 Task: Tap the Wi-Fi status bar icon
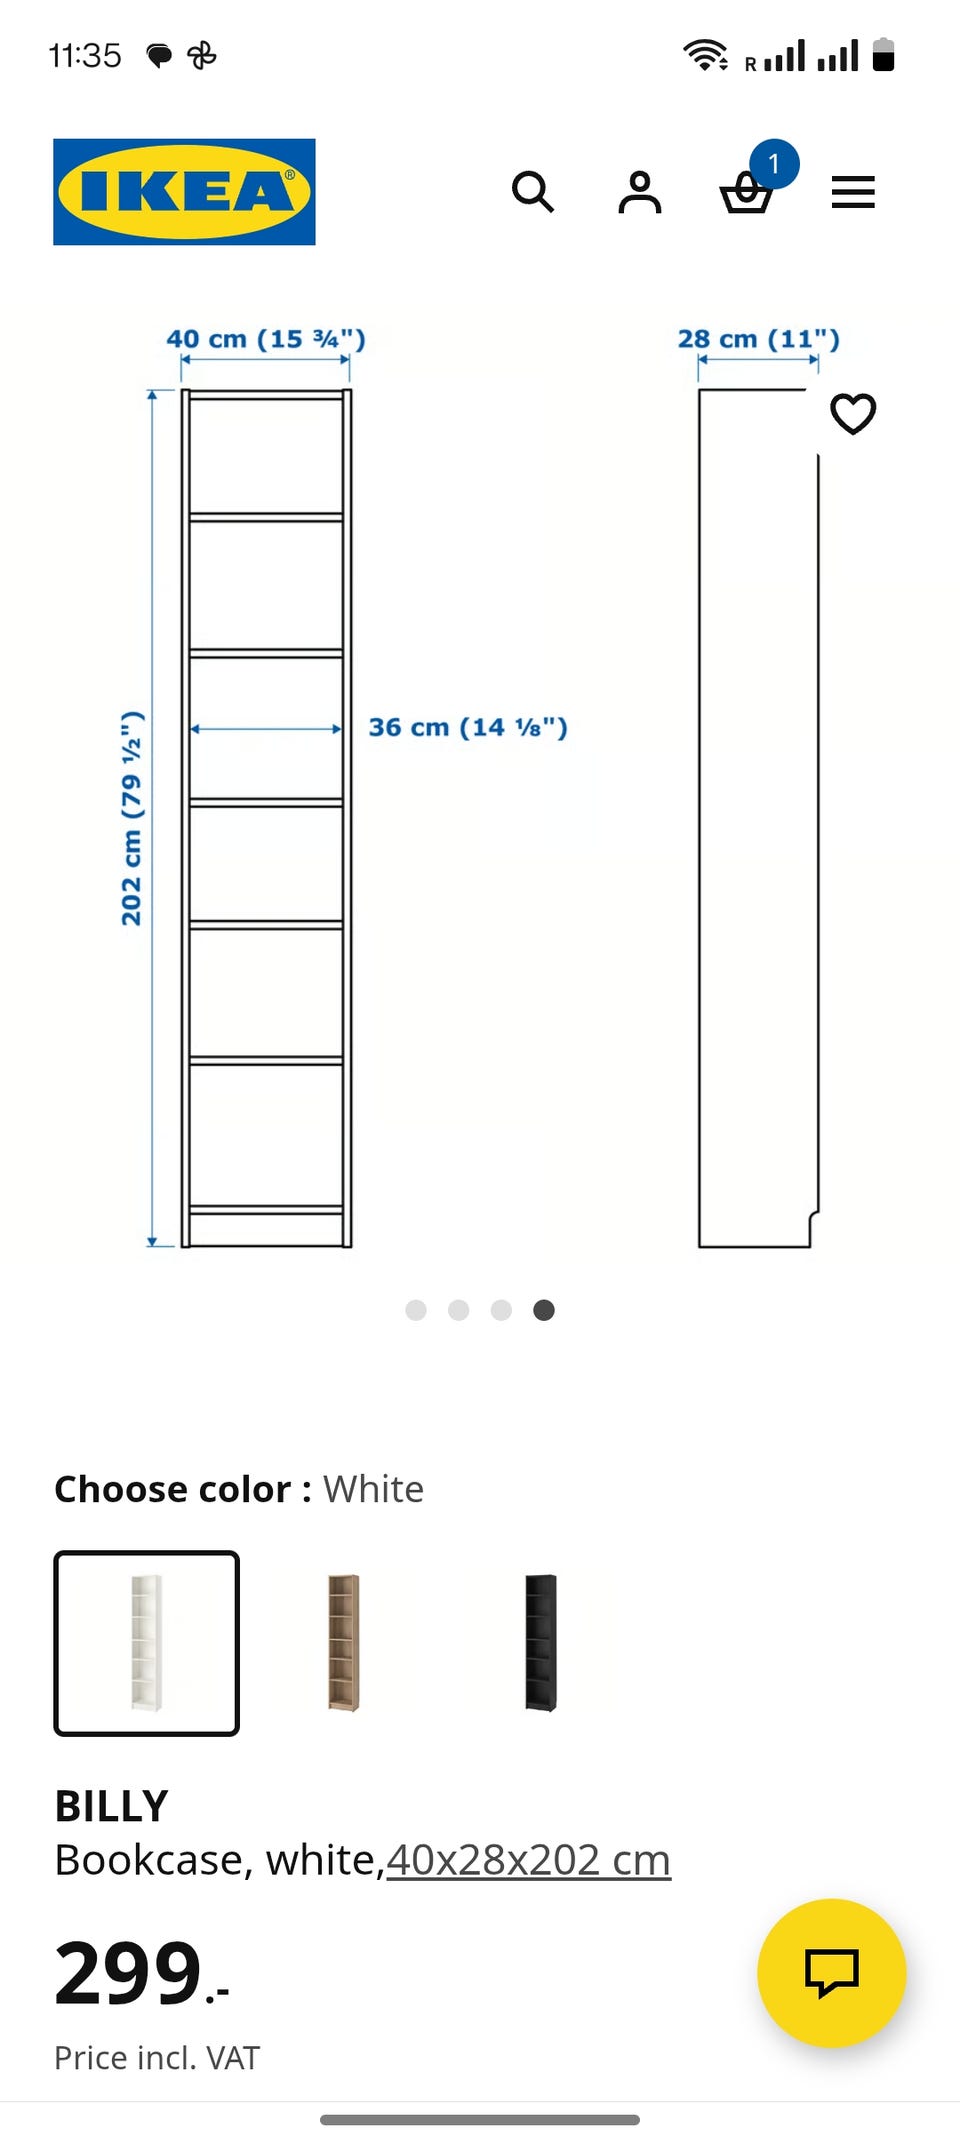click(x=705, y=55)
